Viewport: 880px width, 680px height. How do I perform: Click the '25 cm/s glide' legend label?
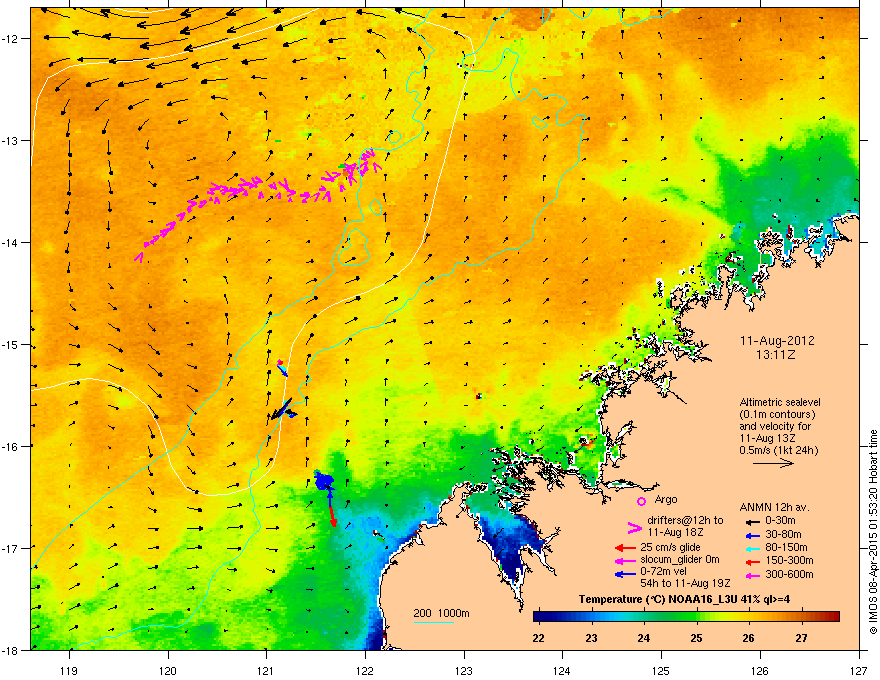pyautogui.click(x=670, y=547)
